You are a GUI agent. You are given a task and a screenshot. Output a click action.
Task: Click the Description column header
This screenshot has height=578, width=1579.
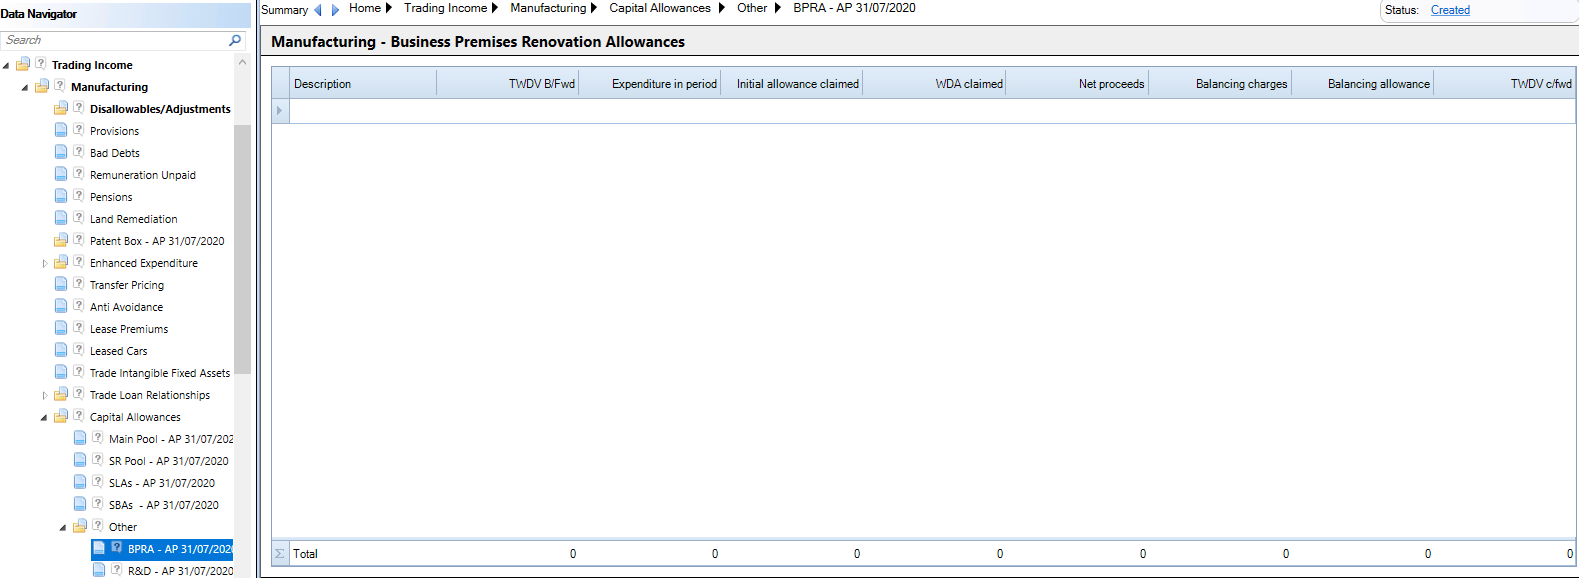click(x=363, y=83)
